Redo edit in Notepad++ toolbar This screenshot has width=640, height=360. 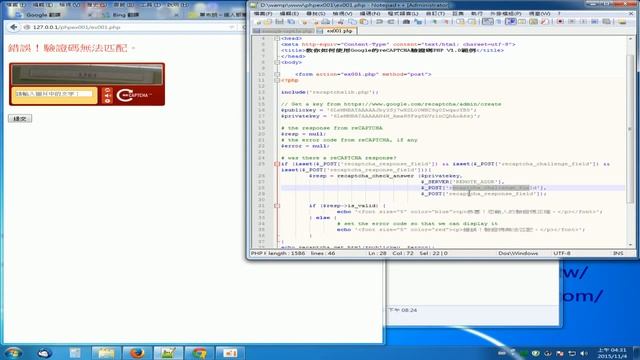[x=391, y=21]
